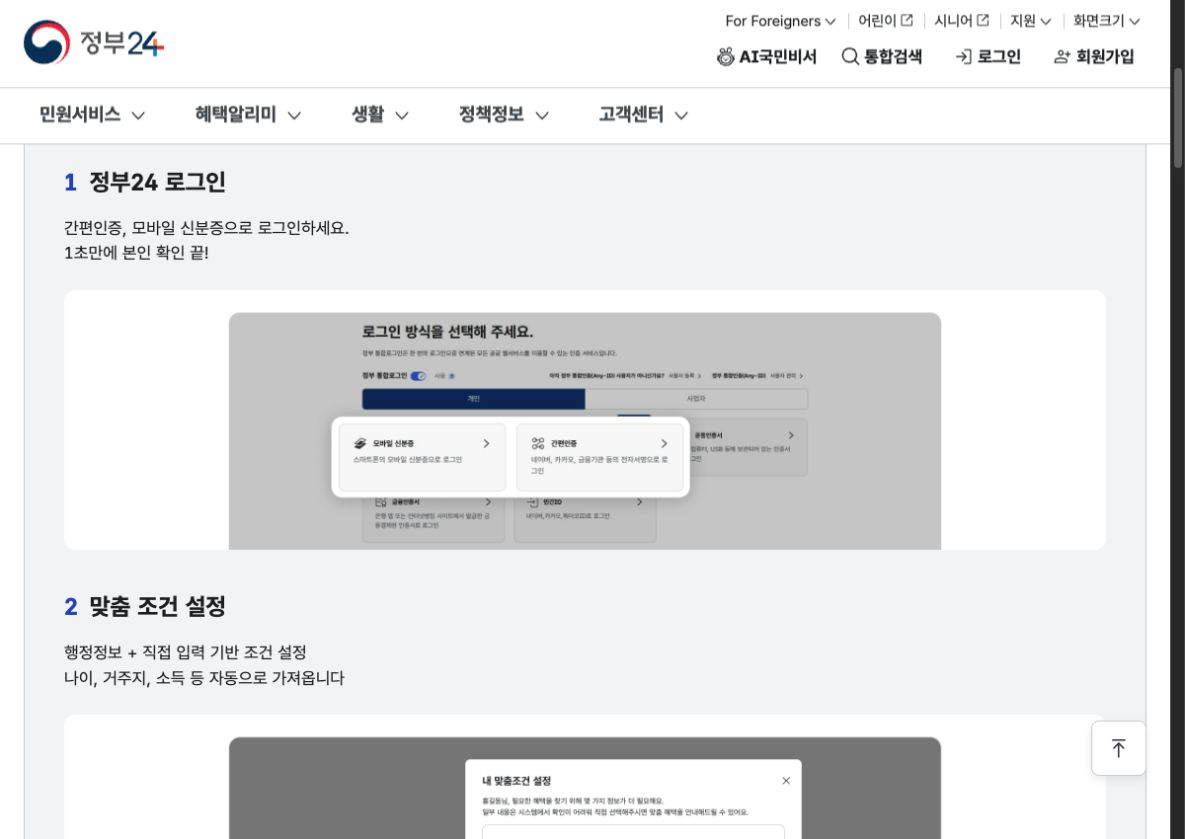Expand the 화면크기 dropdown

pos(1106,21)
